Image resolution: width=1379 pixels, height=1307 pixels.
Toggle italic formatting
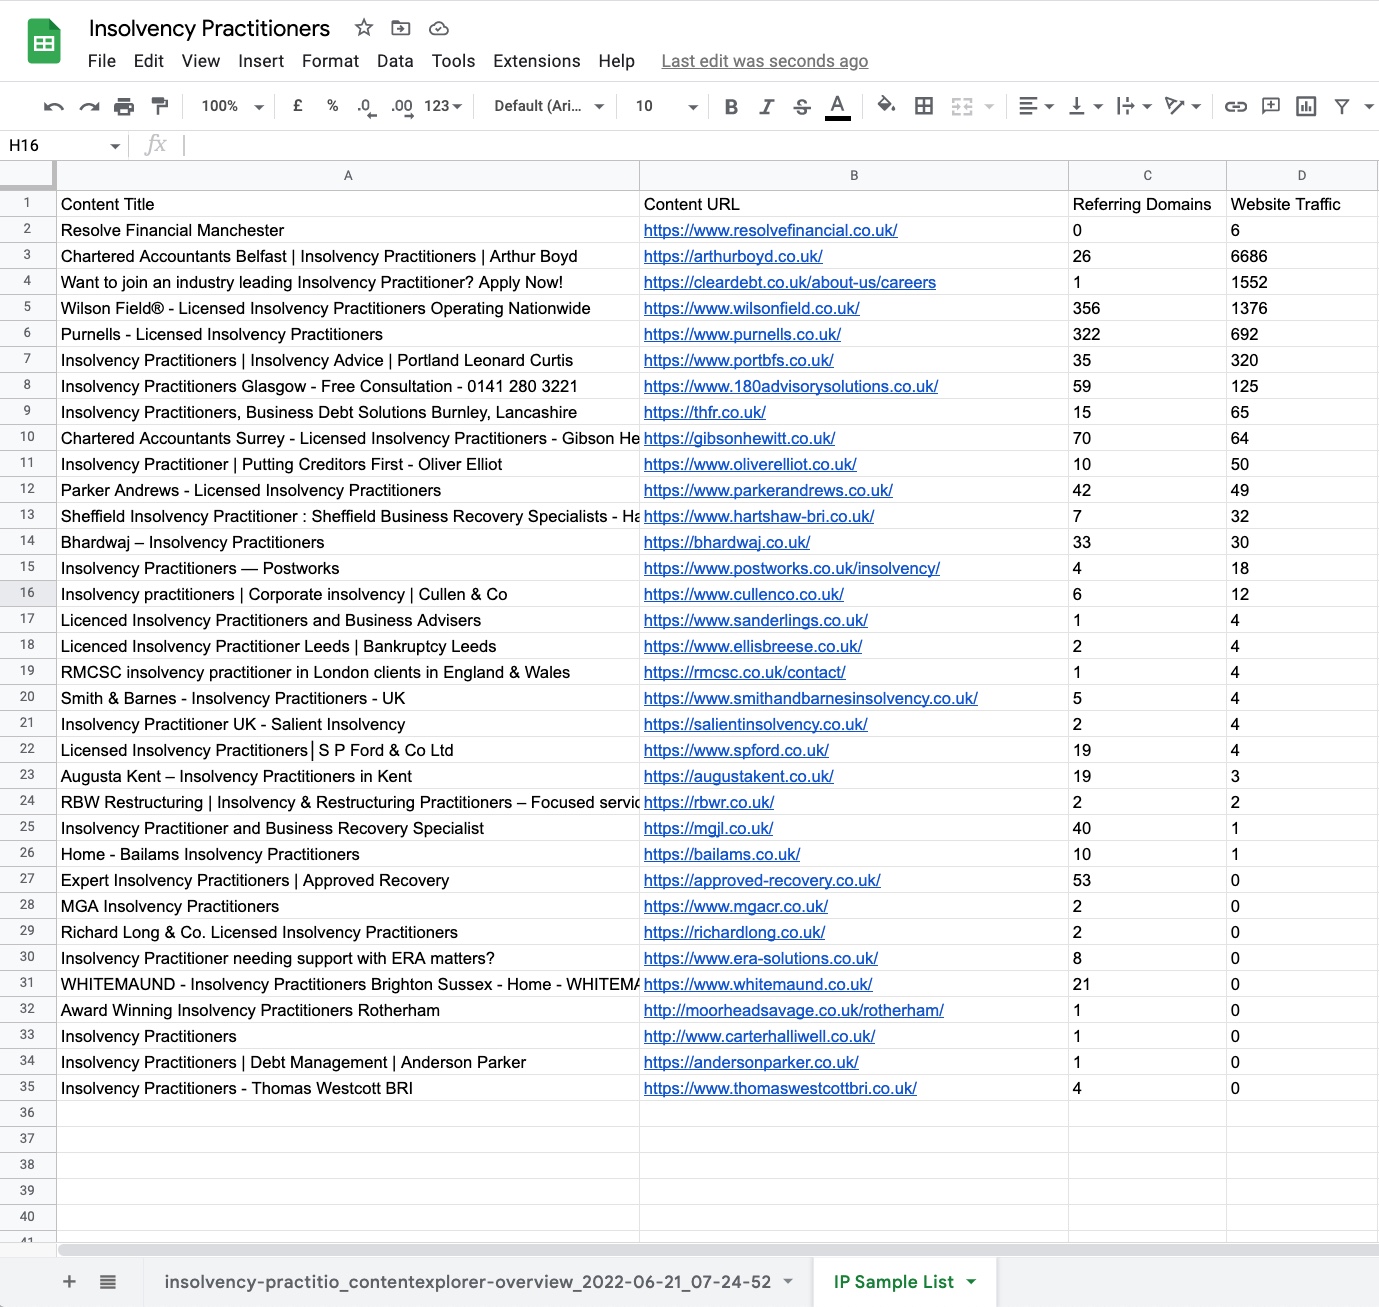pos(766,106)
